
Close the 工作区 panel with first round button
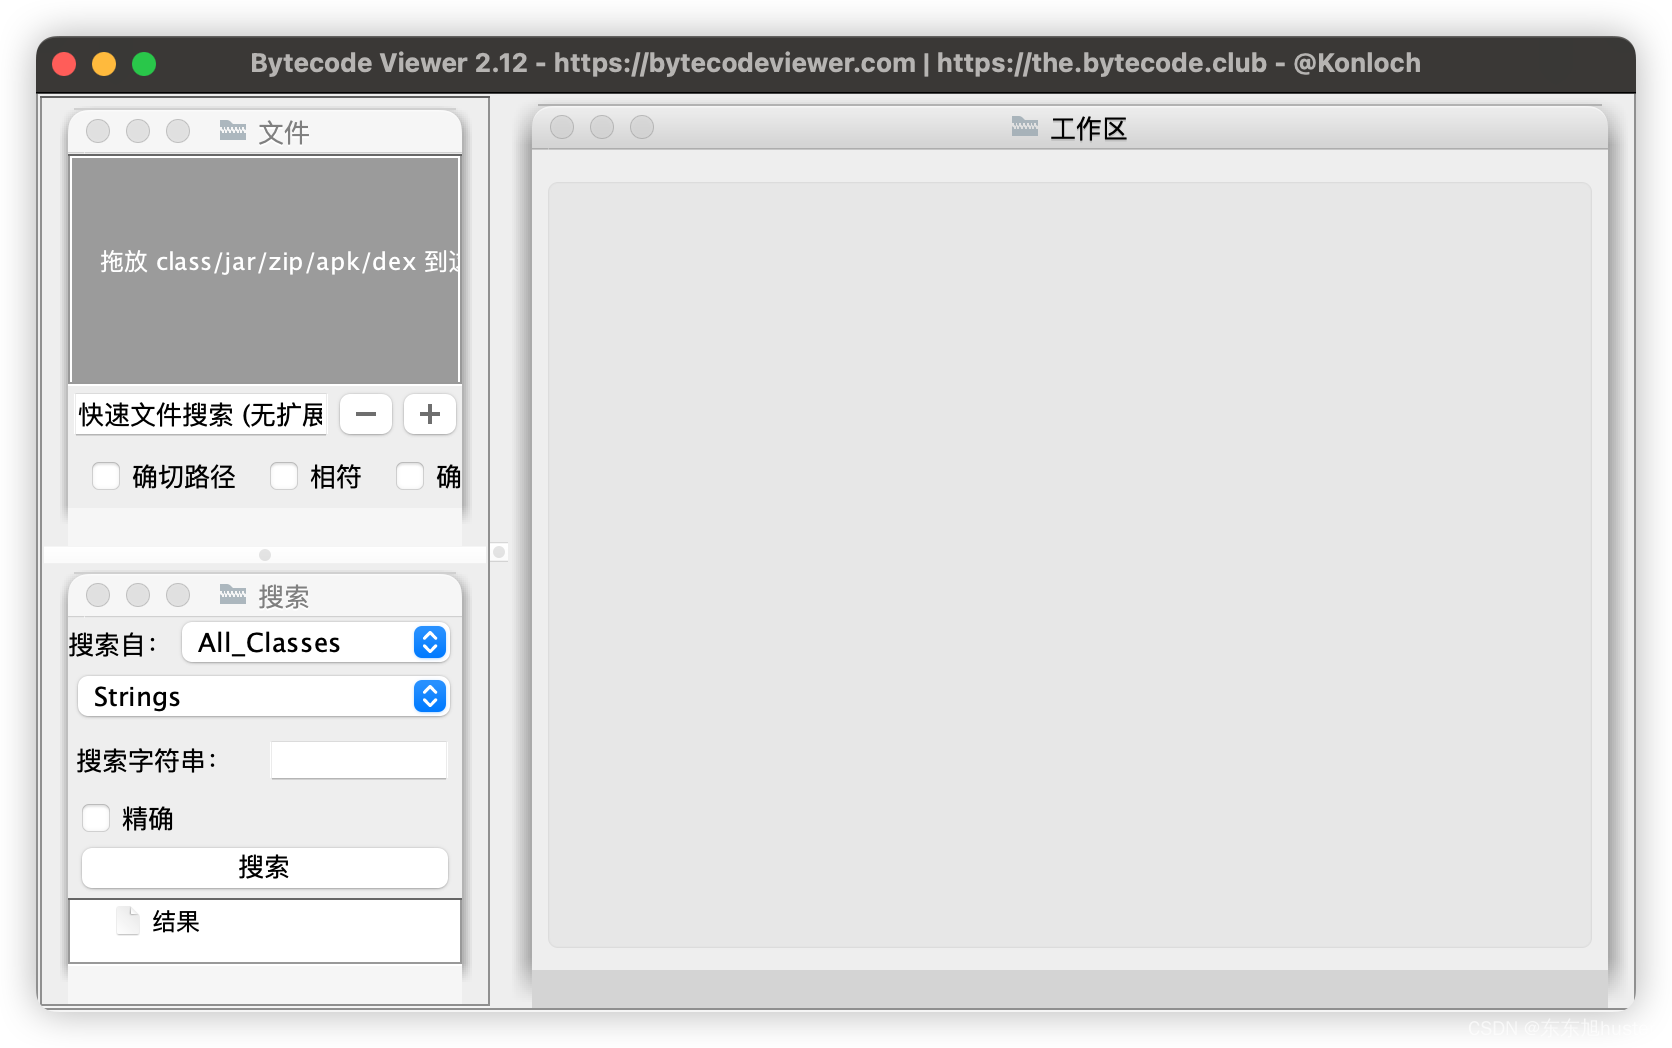(x=562, y=127)
